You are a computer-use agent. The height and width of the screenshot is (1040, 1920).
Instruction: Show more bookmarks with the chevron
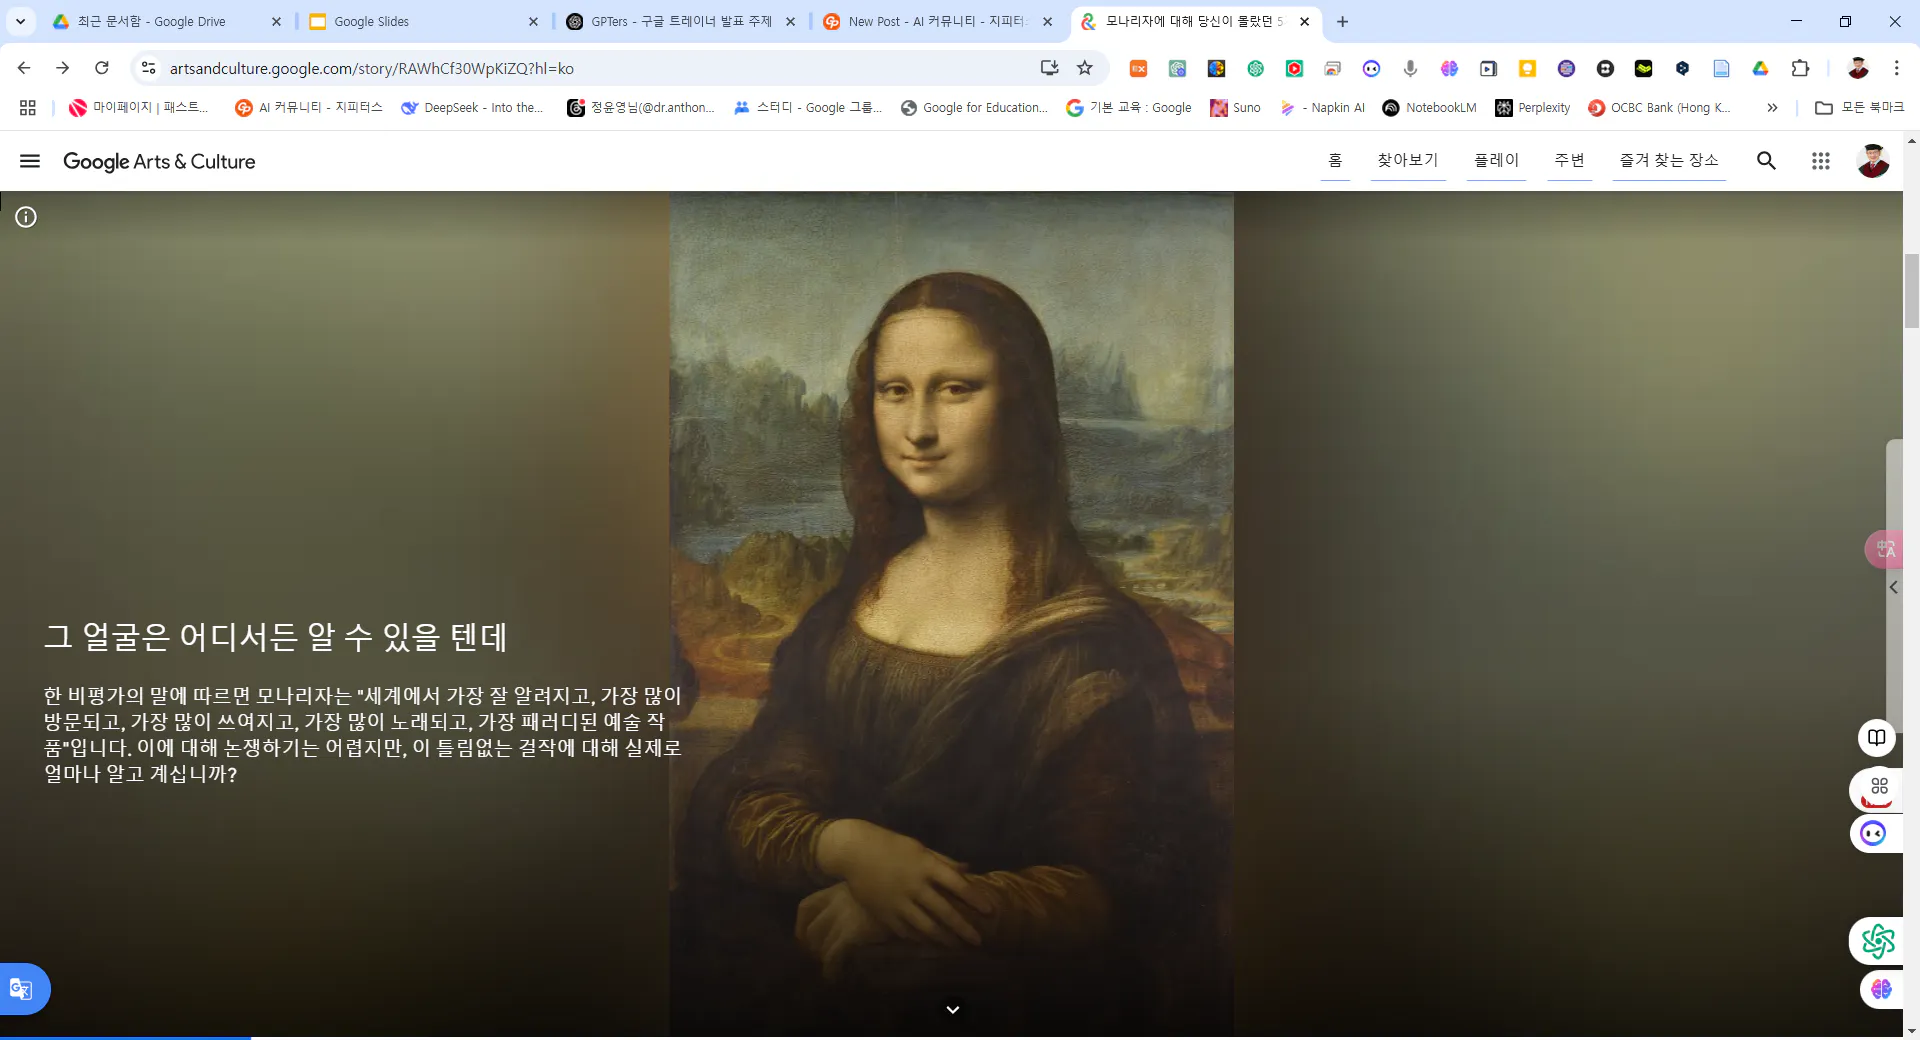1772,107
